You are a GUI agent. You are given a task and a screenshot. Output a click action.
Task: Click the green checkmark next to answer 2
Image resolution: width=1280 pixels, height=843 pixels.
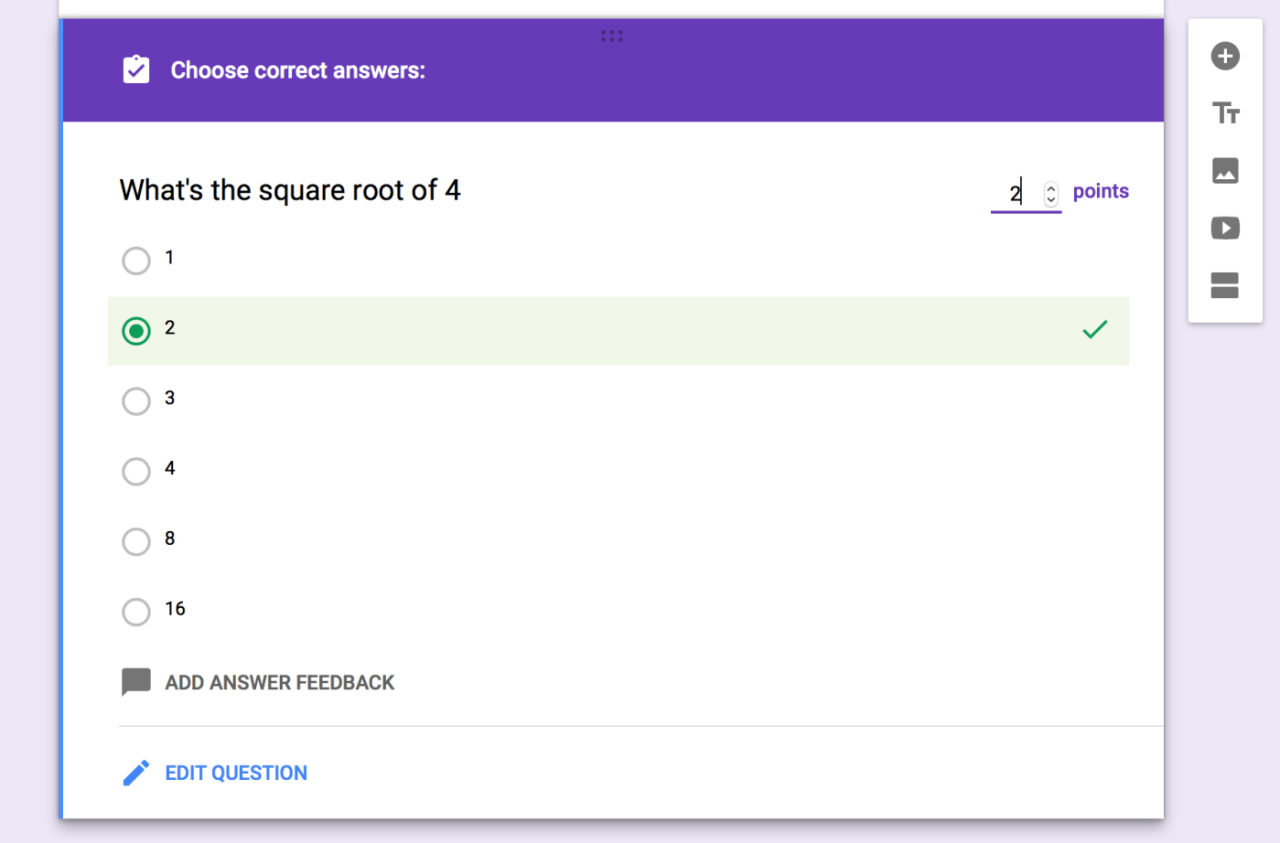pyautogui.click(x=1095, y=330)
